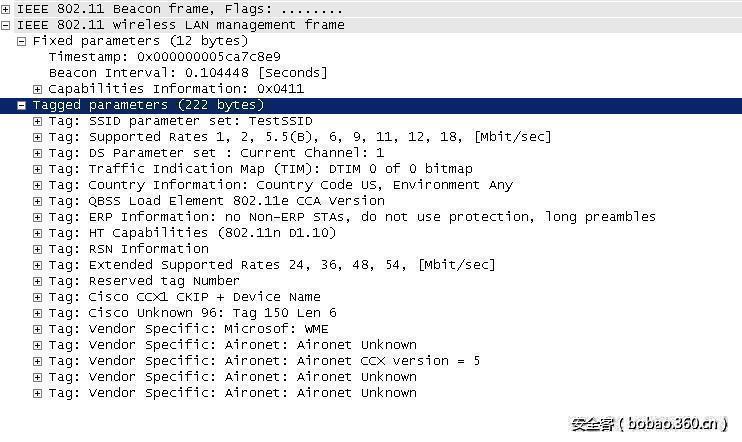
Task: Expand DS Parameter set Current Channel tag
Action: coord(38,153)
